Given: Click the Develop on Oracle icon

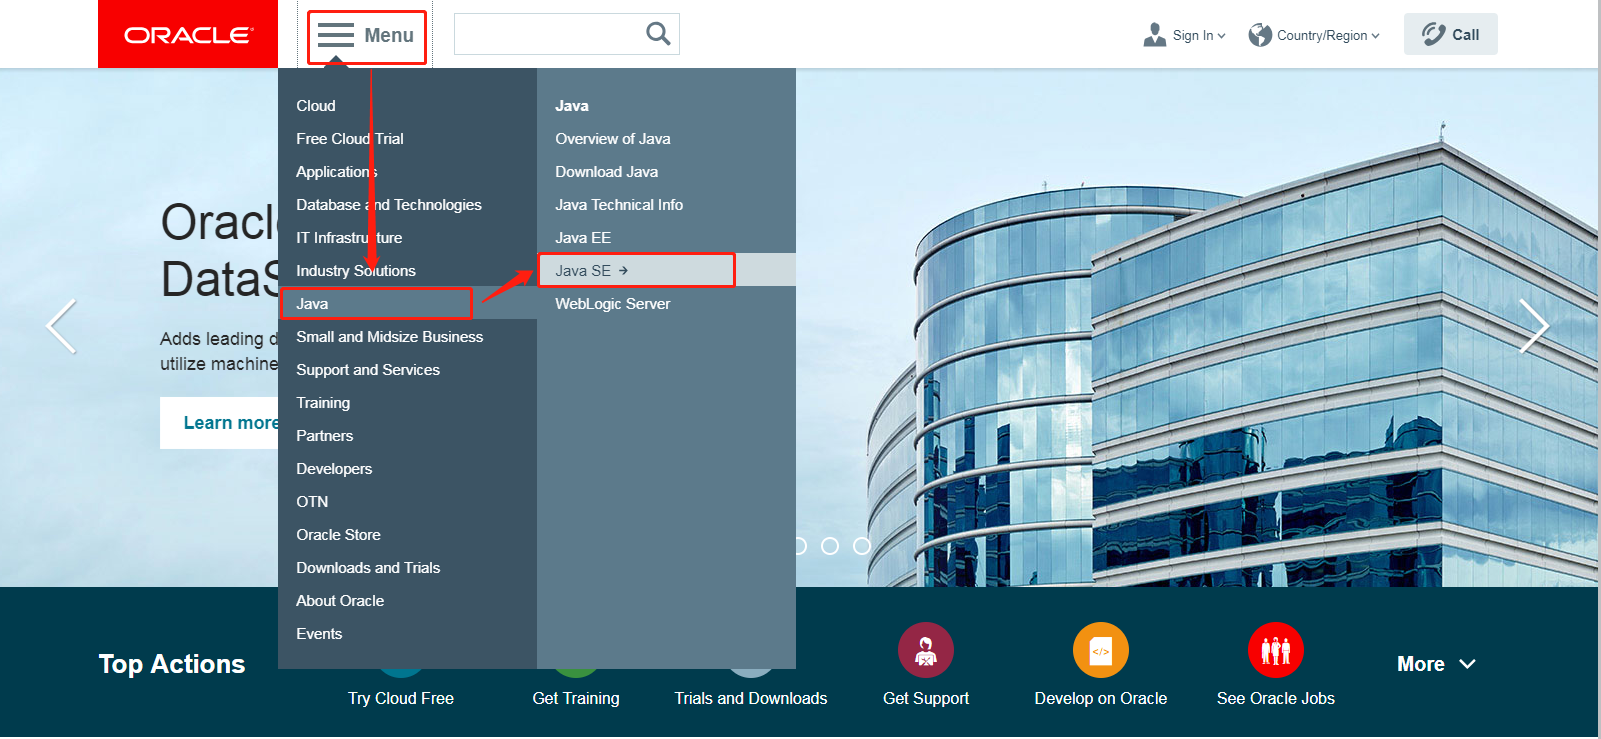Looking at the screenshot, I should [x=1101, y=650].
